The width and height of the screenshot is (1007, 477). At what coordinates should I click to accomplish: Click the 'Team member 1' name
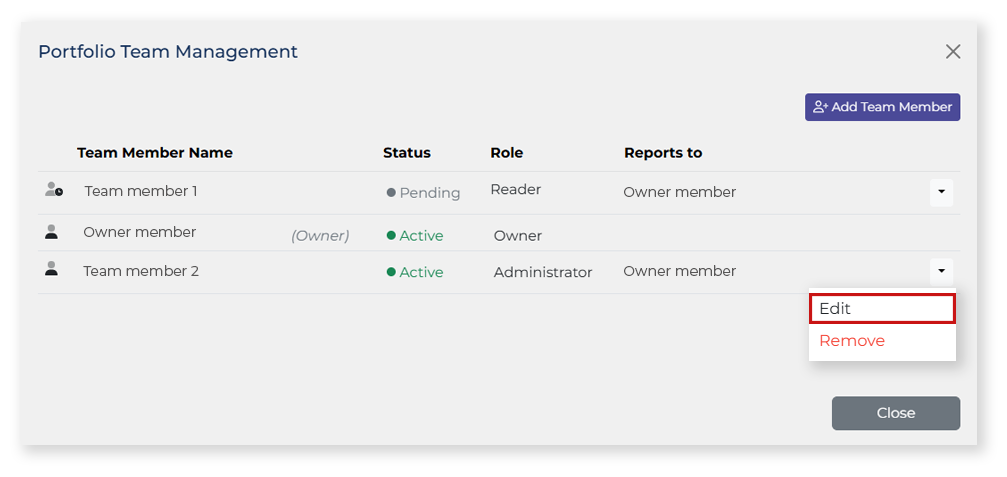pos(141,191)
